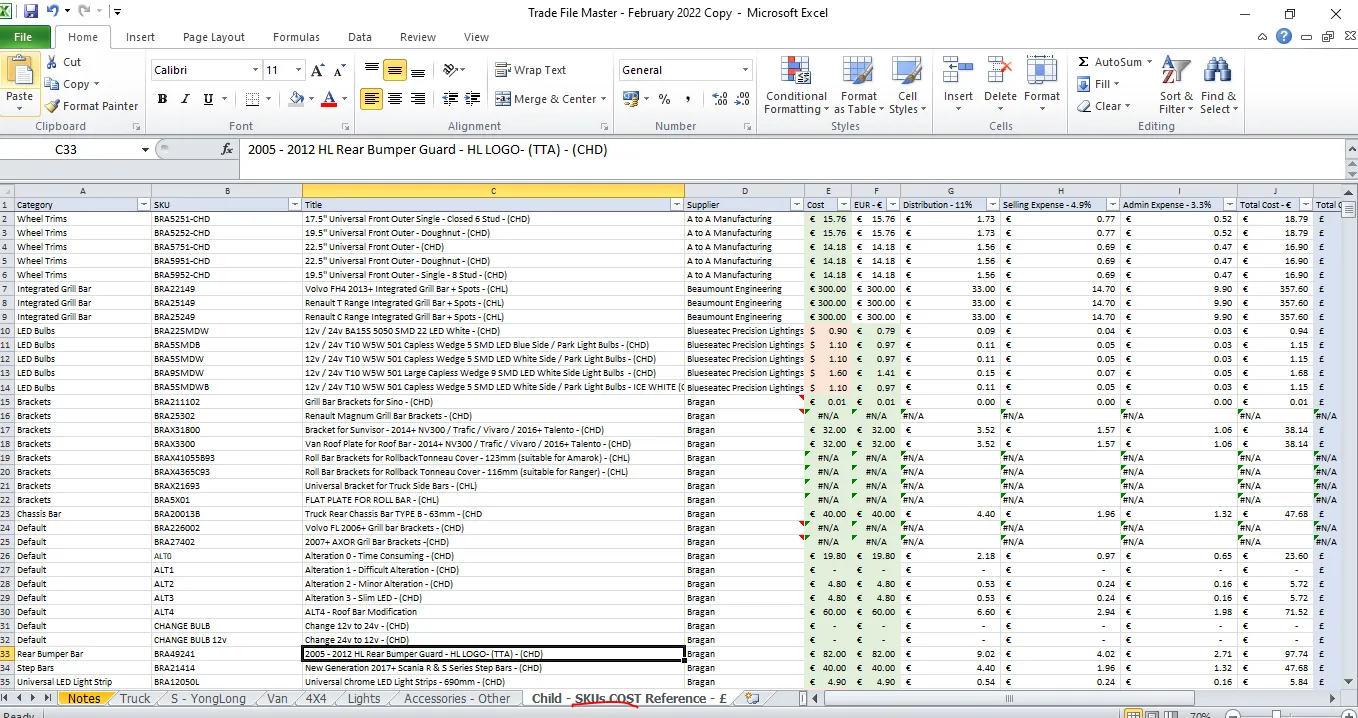Select the Notes sheet tab
The image size is (1358, 718).
pos(84,698)
